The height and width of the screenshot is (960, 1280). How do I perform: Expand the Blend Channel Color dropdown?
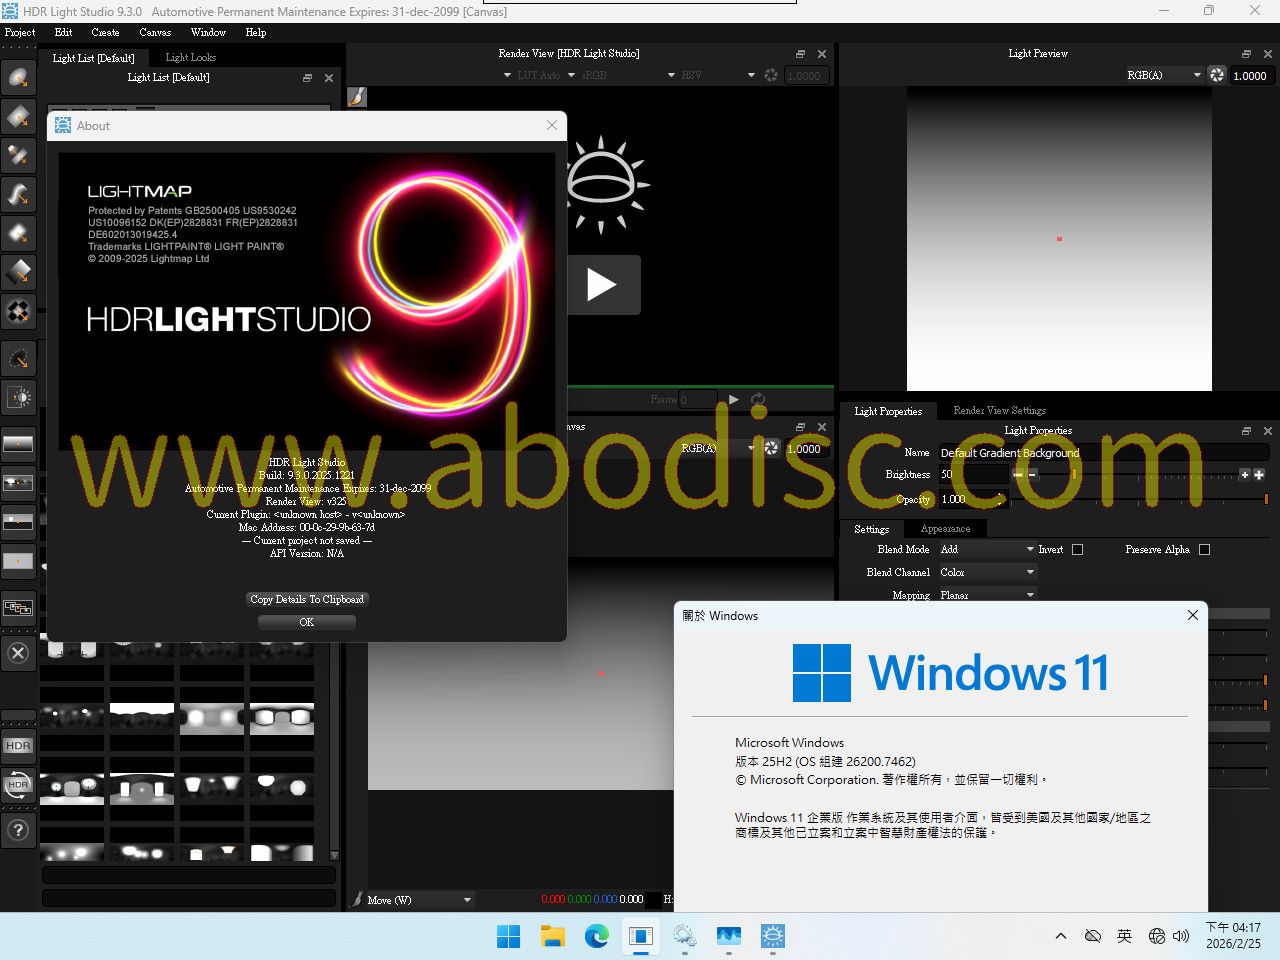tap(986, 572)
